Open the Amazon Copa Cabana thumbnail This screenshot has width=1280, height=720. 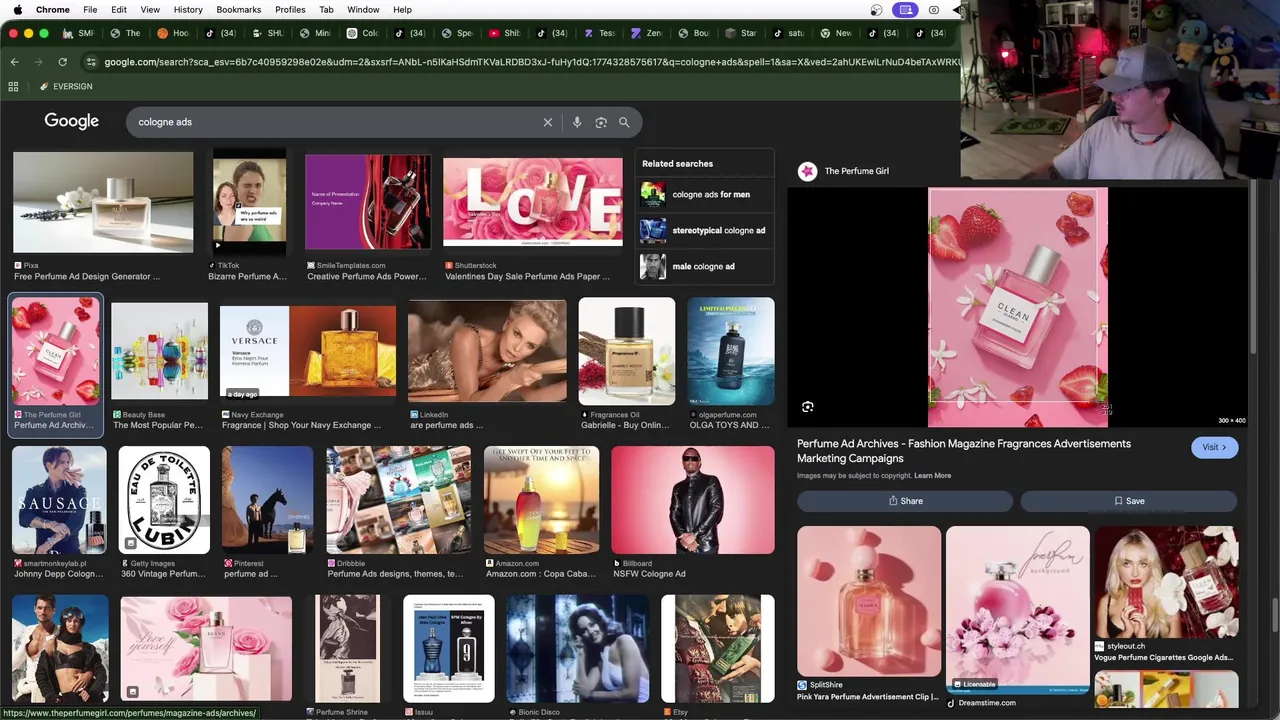[x=542, y=500]
